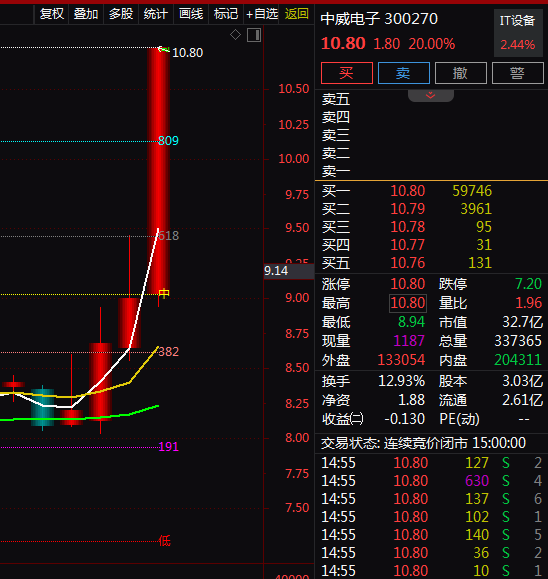Select the 买三 price 10.78
Viewport: 548px width, 579px height.
click(408, 227)
